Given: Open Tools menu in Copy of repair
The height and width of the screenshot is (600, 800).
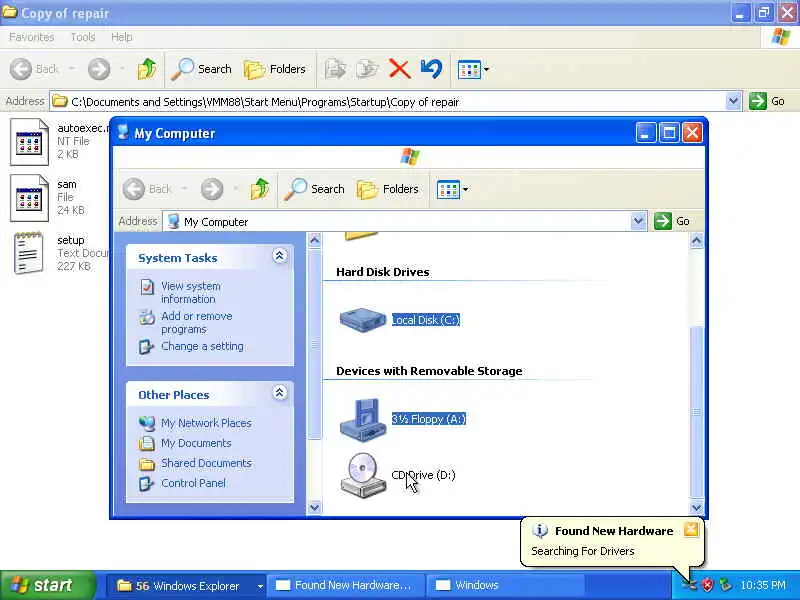Looking at the screenshot, I should pos(83,37).
